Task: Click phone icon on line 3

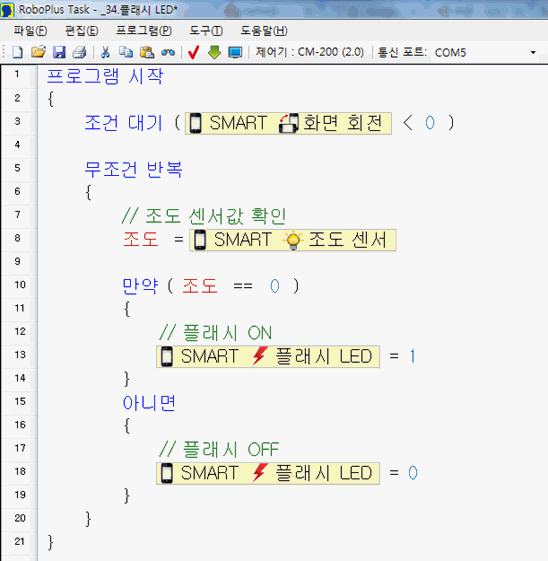Action: click(x=195, y=123)
